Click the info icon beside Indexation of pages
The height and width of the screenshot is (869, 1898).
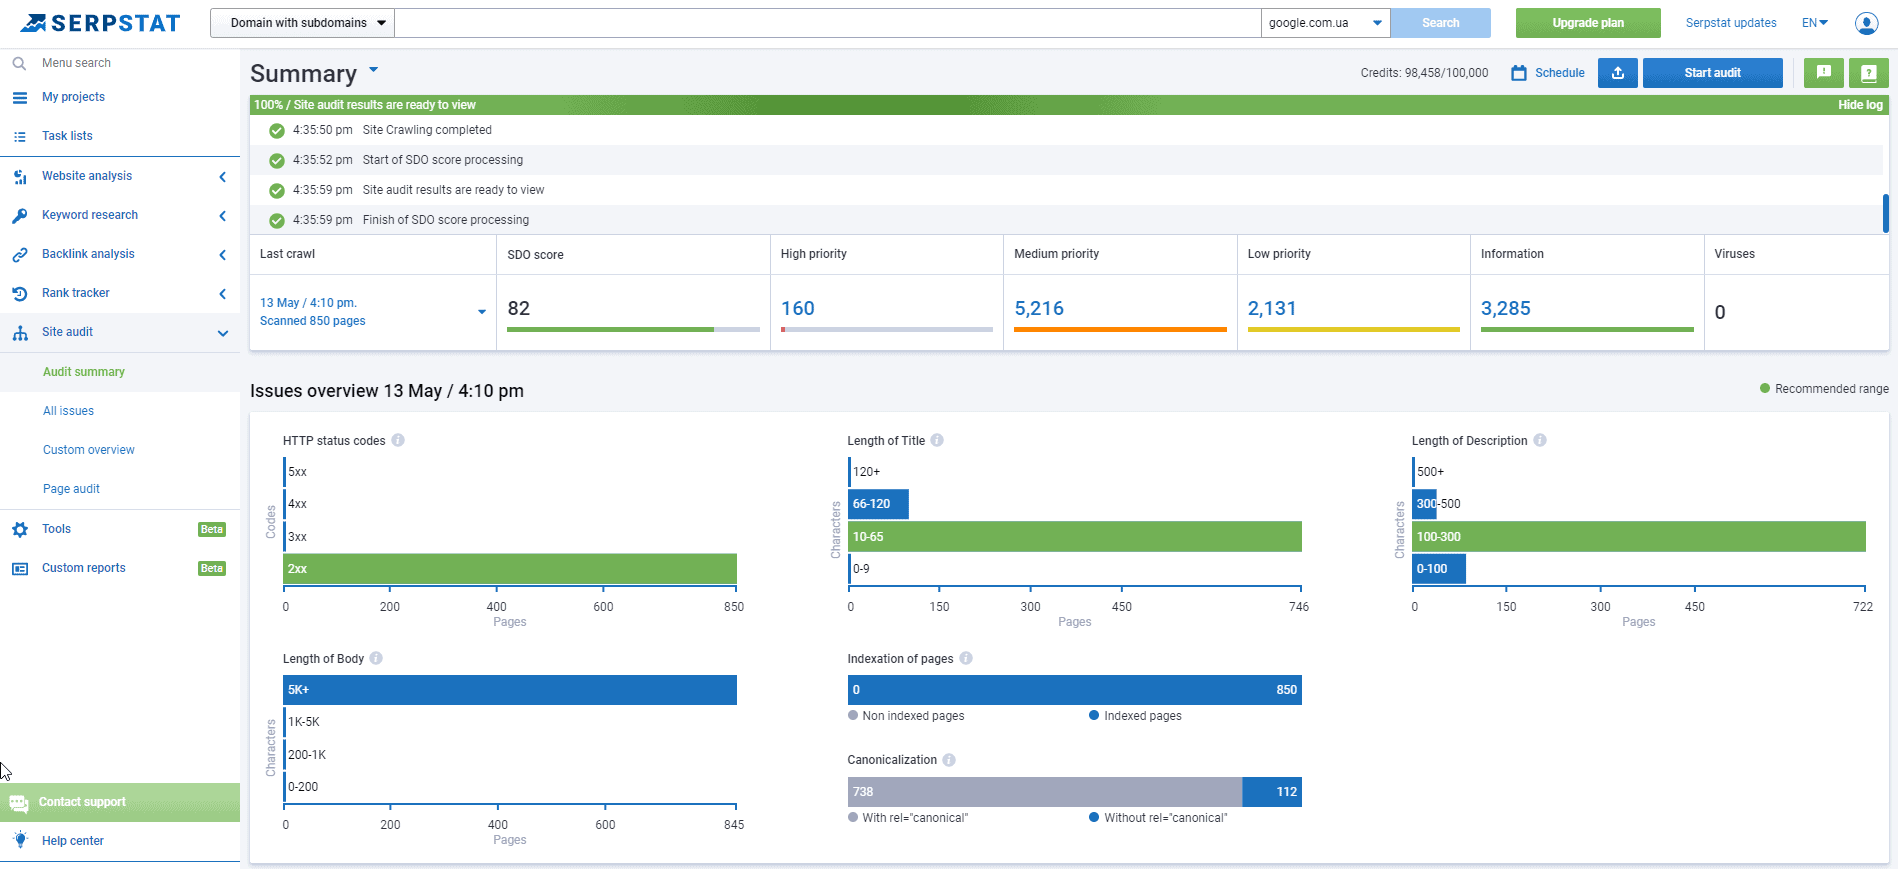(x=966, y=658)
